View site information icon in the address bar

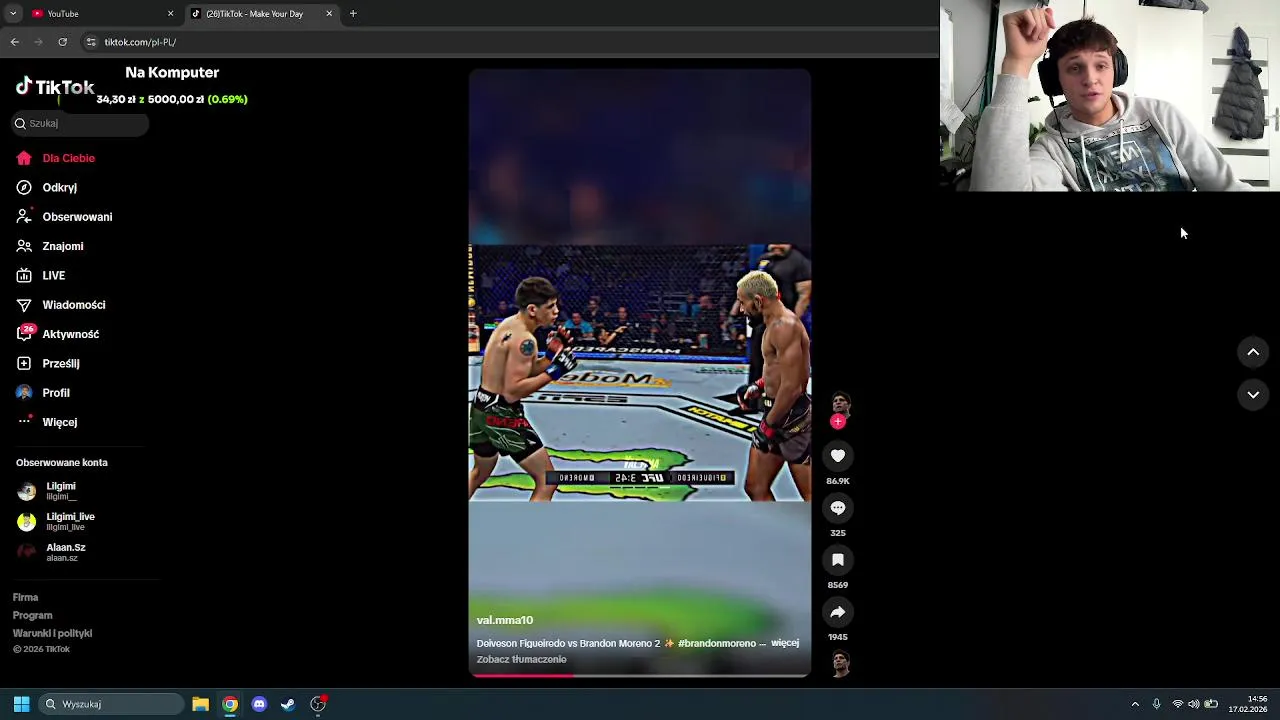tap(91, 42)
